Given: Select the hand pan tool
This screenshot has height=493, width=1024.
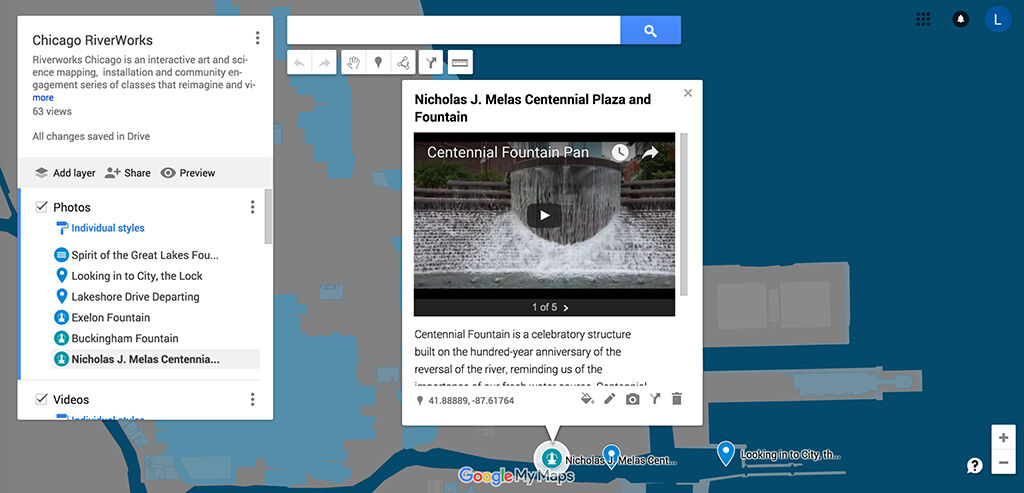Looking at the screenshot, I should (x=353, y=63).
